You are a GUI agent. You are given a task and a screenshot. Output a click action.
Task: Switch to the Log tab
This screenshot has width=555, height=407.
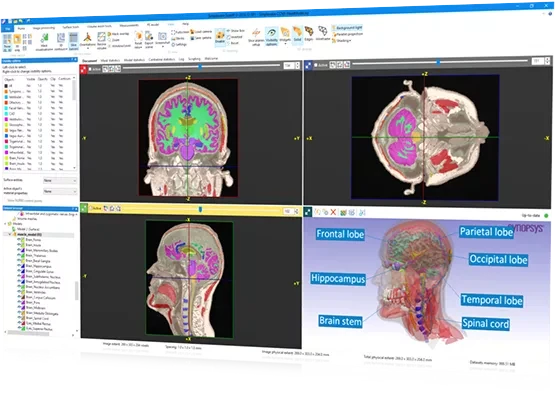[x=181, y=59]
